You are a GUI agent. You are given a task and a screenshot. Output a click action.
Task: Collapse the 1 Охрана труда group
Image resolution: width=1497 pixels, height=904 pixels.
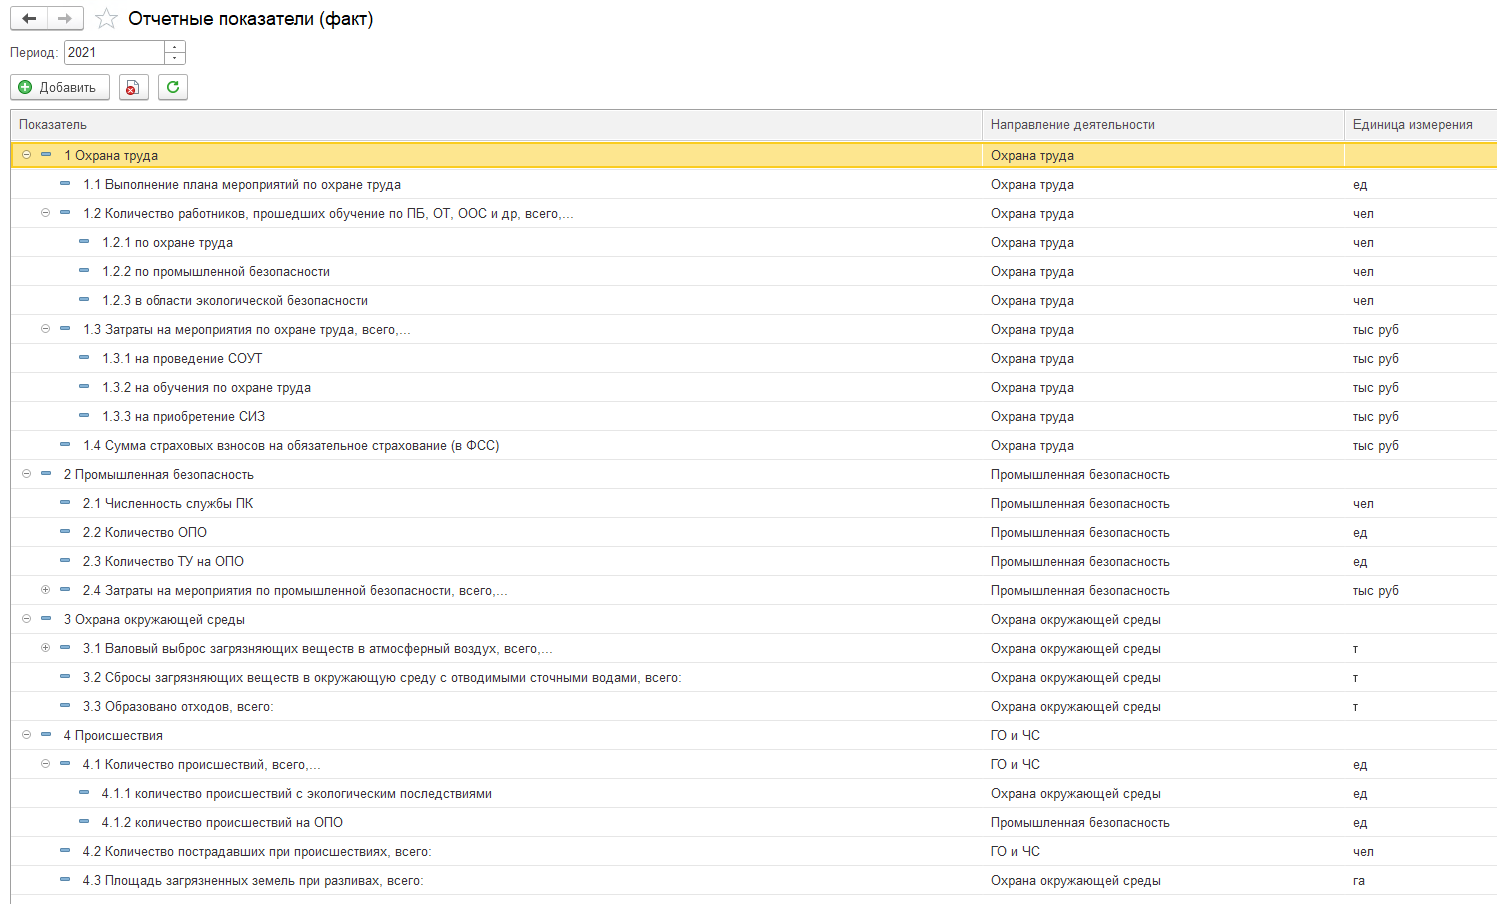click(27, 155)
